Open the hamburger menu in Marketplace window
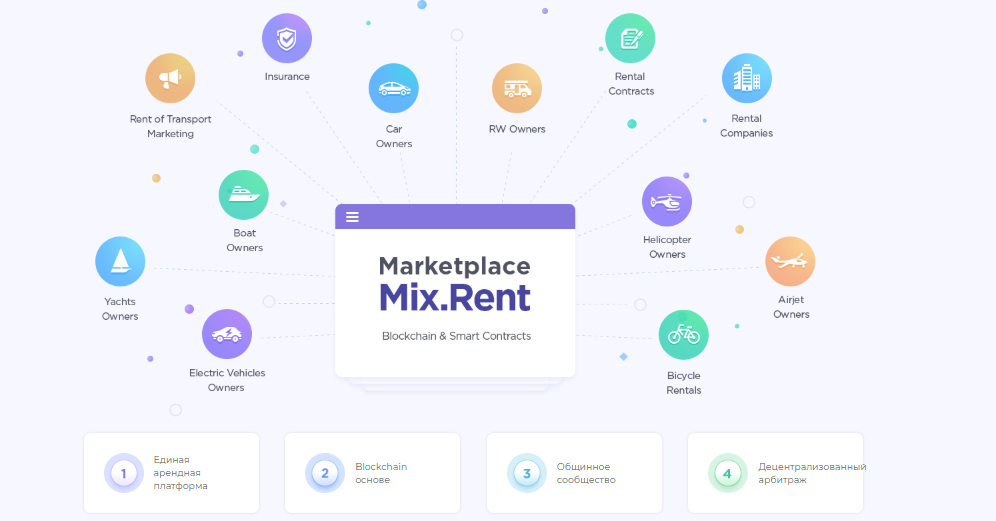The height and width of the screenshot is (521, 996). (353, 217)
